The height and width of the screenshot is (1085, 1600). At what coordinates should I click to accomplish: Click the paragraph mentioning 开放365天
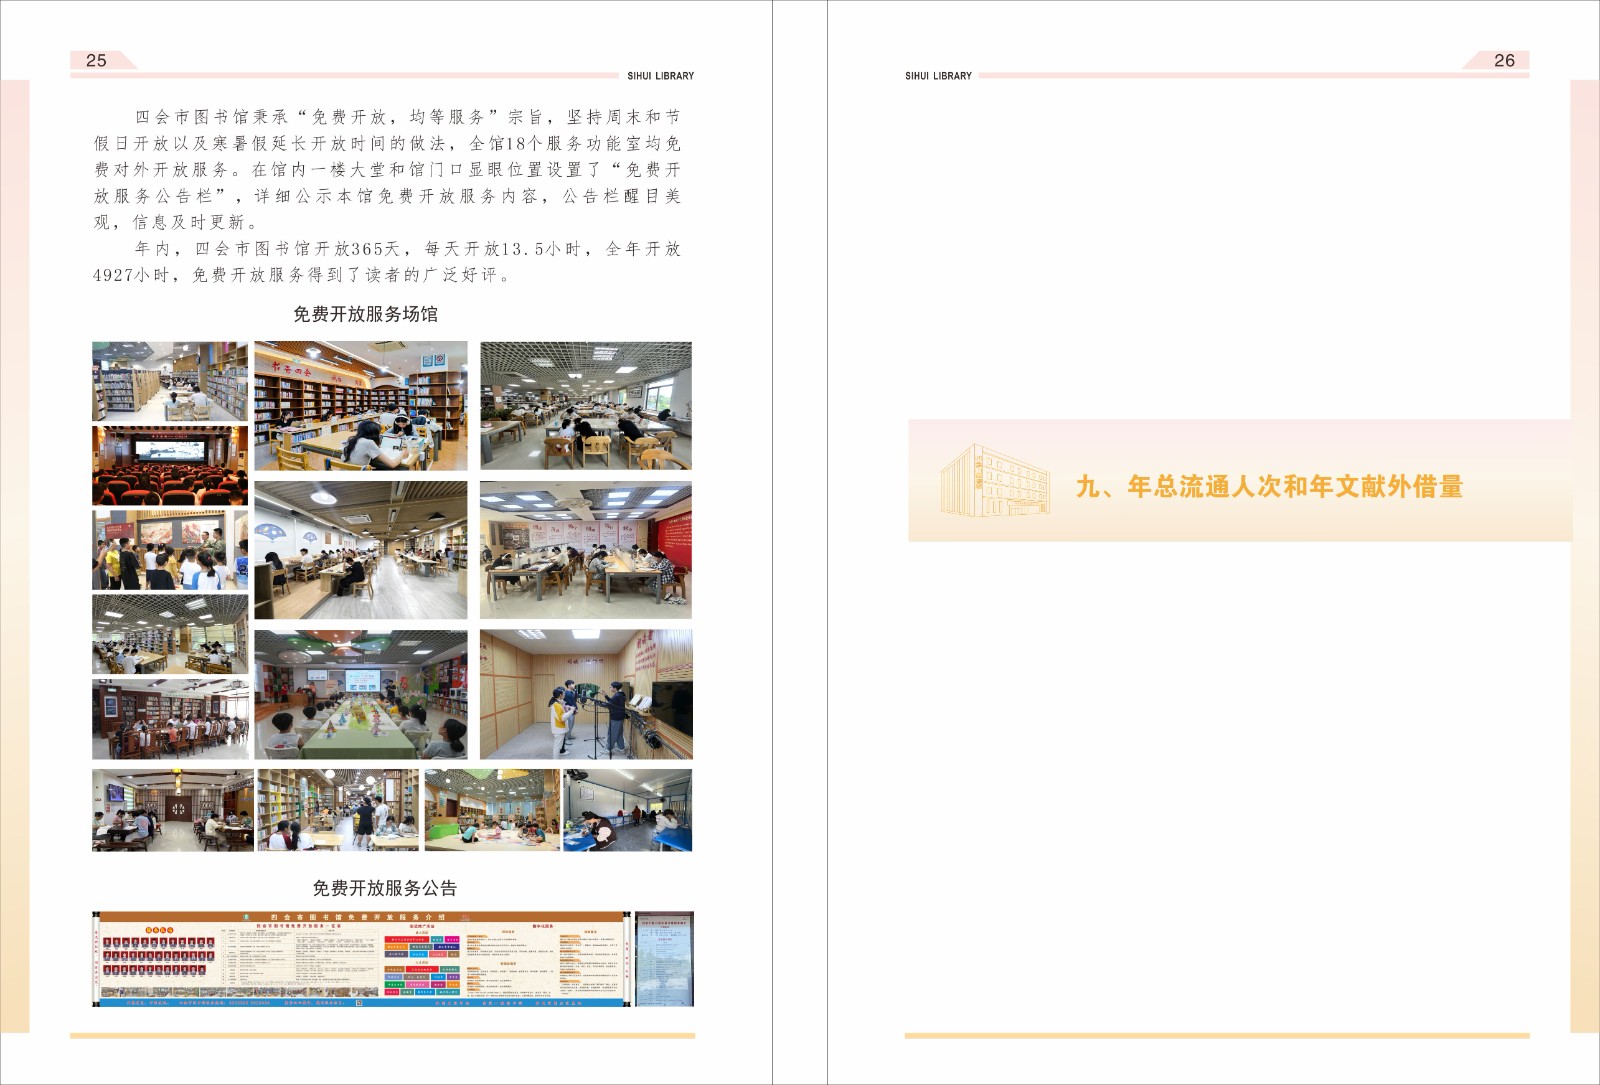tap(387, 262)
